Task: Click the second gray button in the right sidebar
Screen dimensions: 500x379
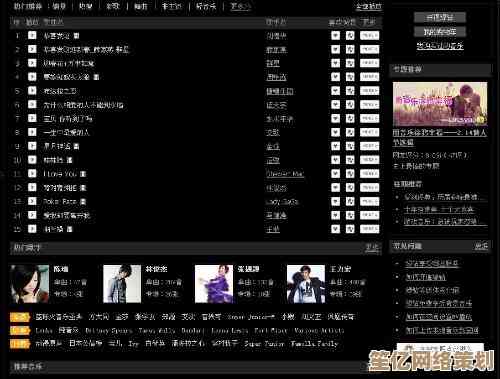Action: pyautogui.click(x=440, y=32)
